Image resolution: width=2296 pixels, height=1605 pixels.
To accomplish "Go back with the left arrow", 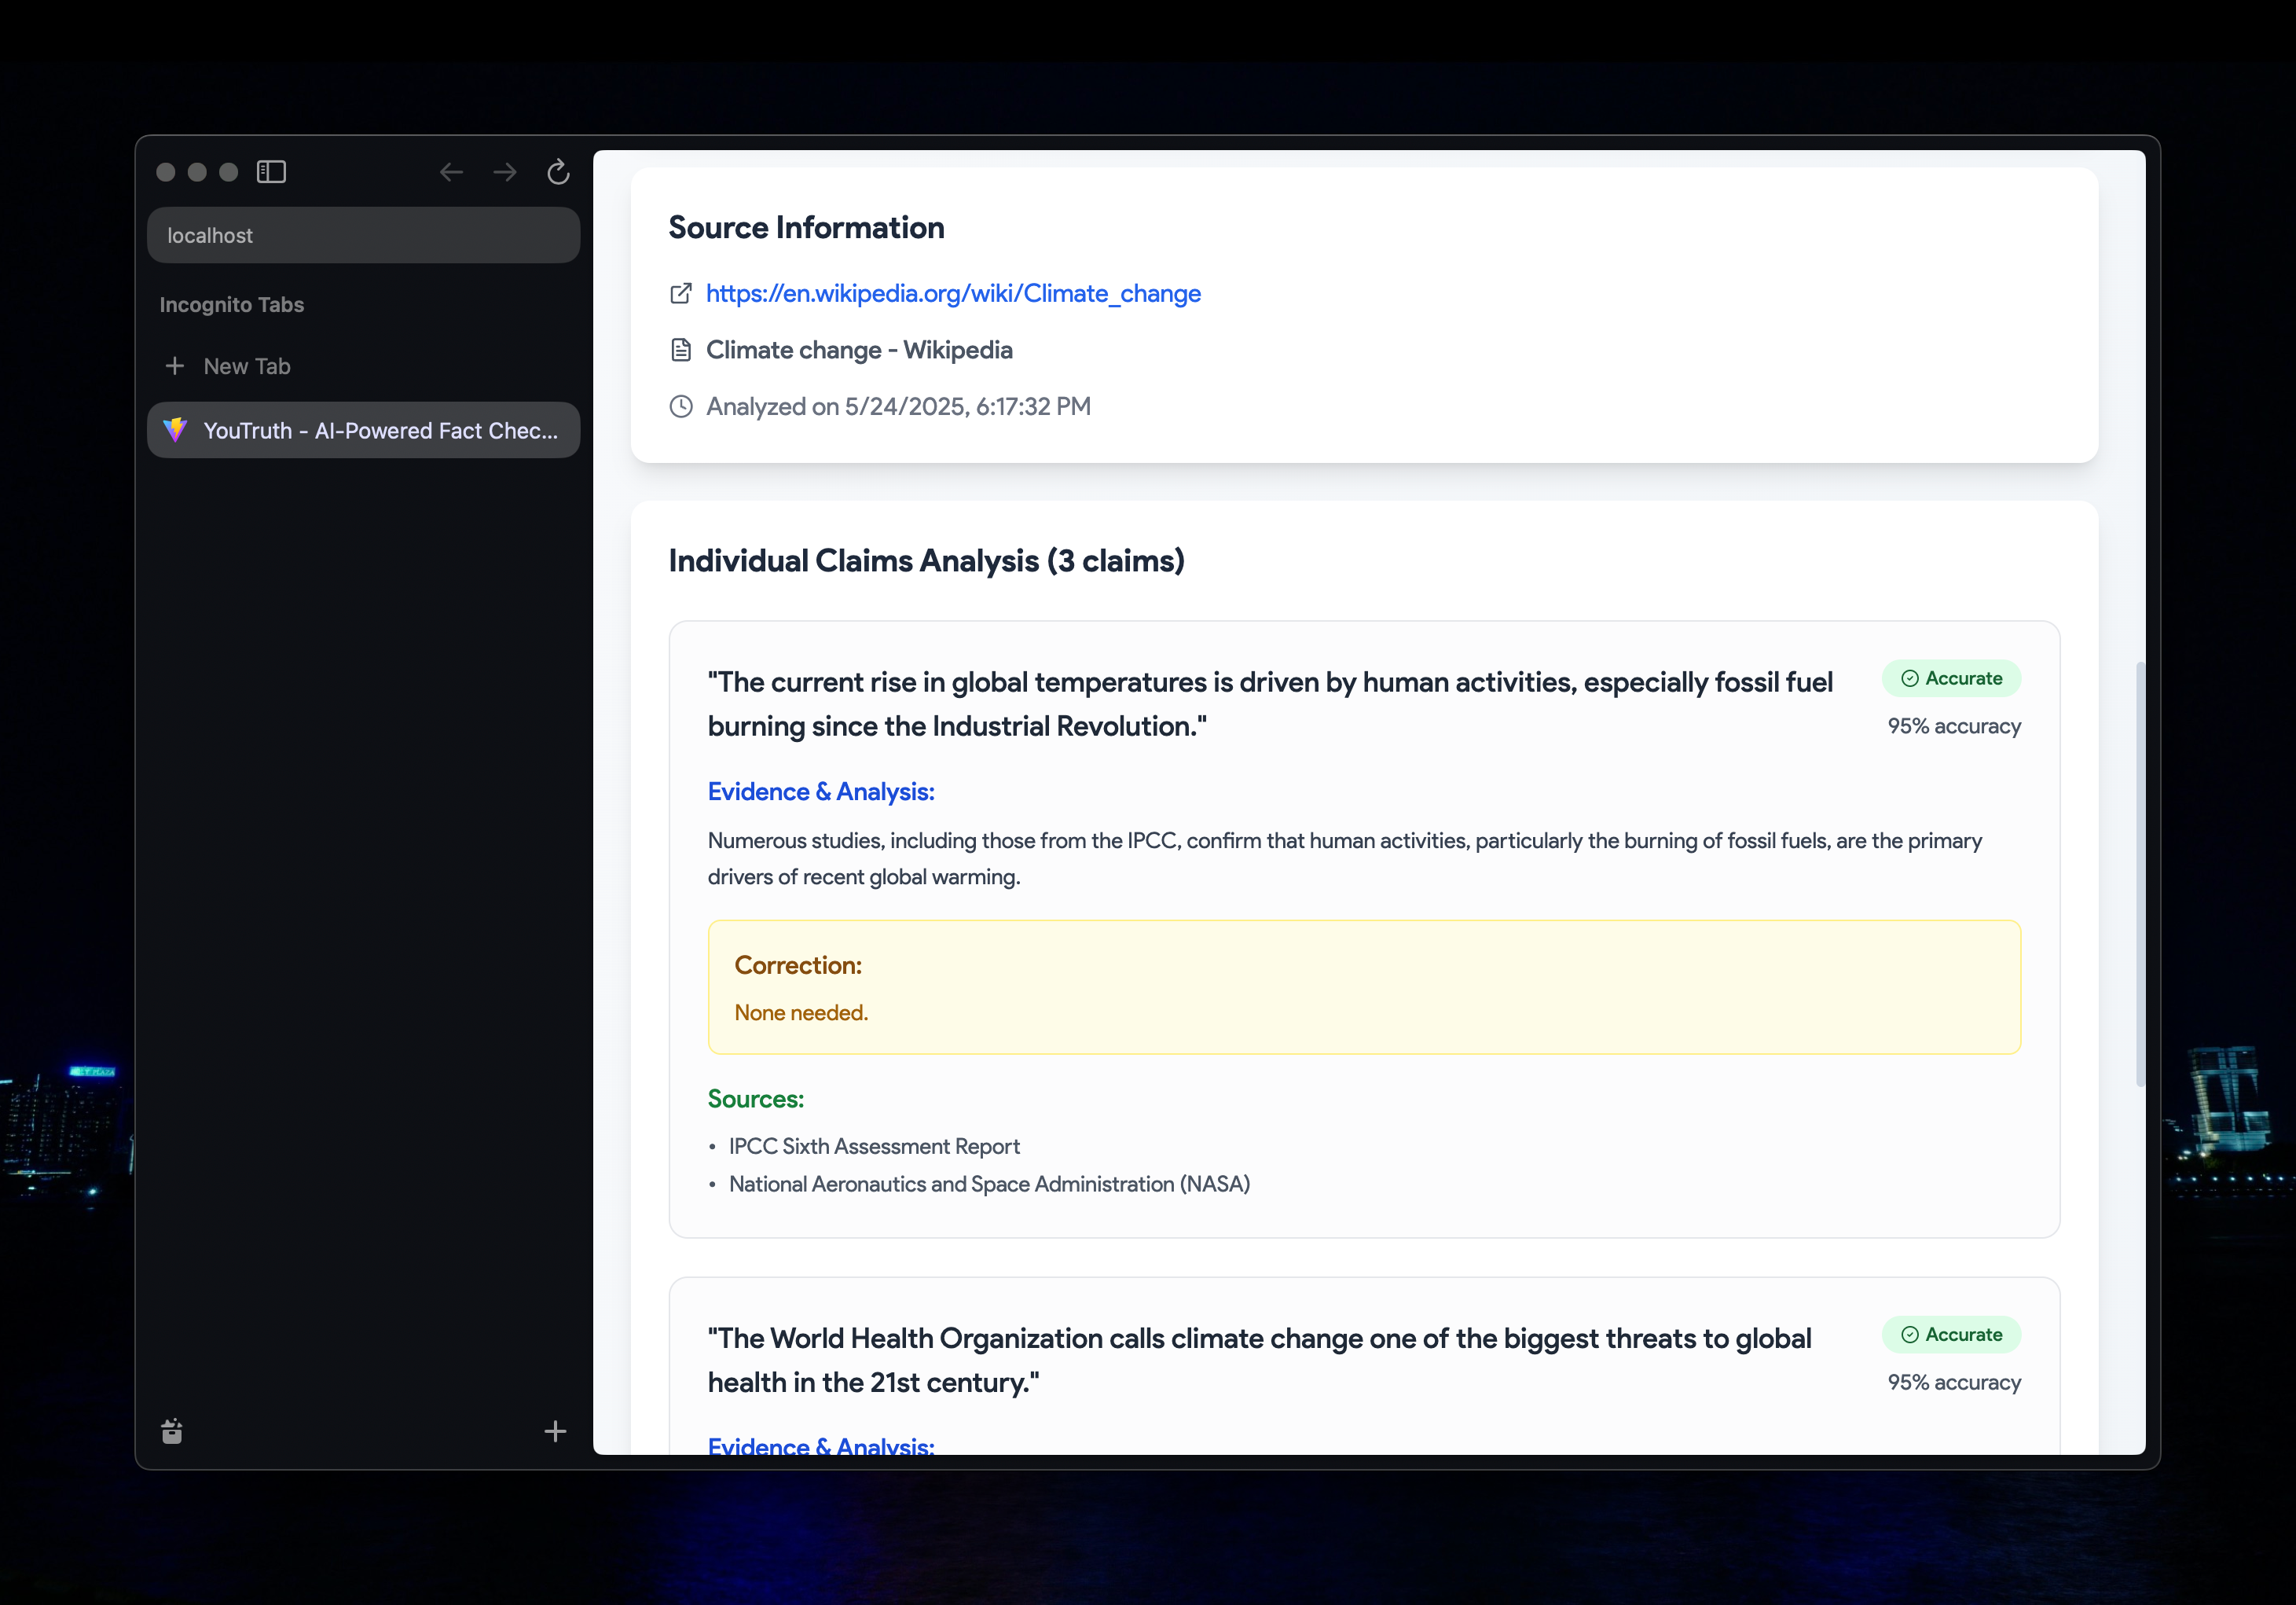I will (451, 172).
